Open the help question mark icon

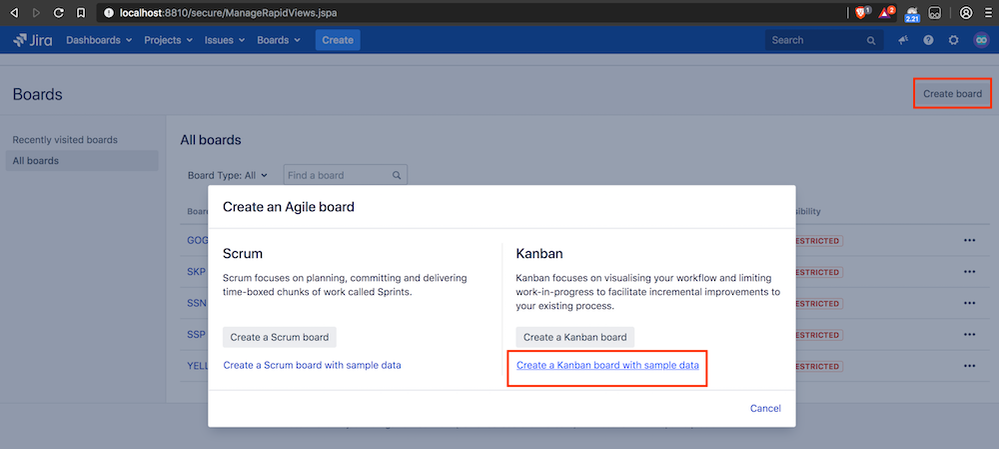[928, 40]
